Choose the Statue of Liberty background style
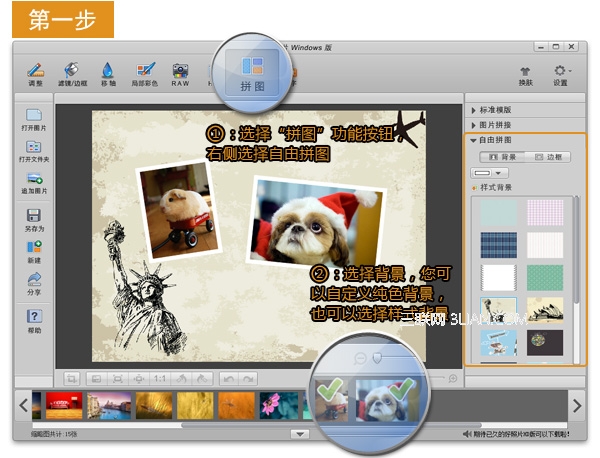This screenshot has height=458, width=600. tap(499, 310)
